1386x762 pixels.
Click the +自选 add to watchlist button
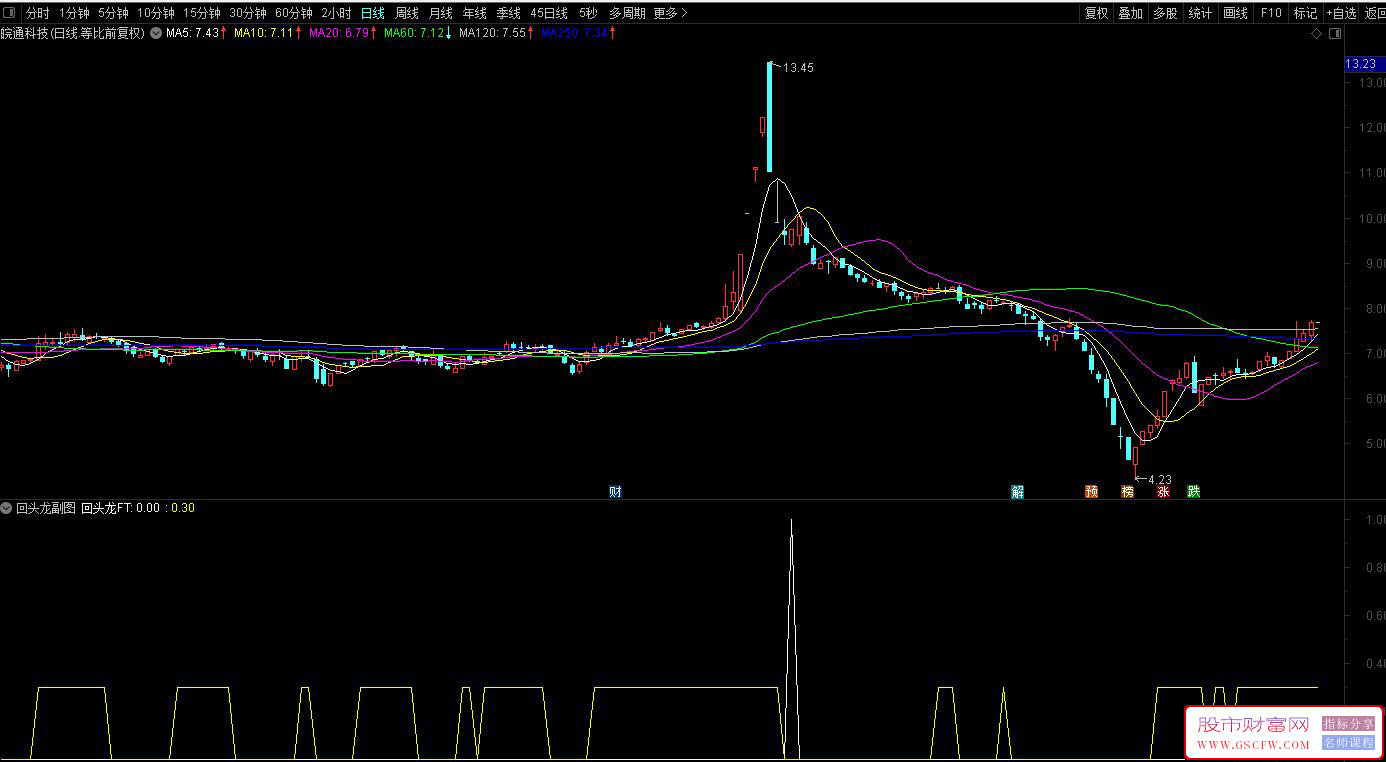click(x=1341, y=13)
